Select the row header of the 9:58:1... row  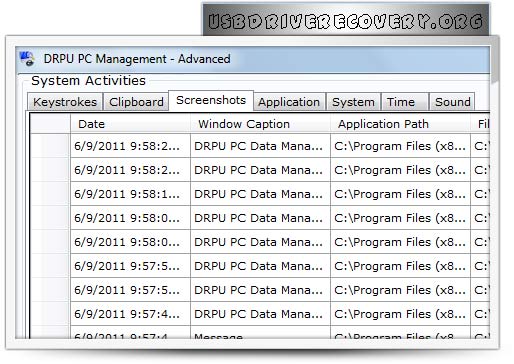(50, 194)
